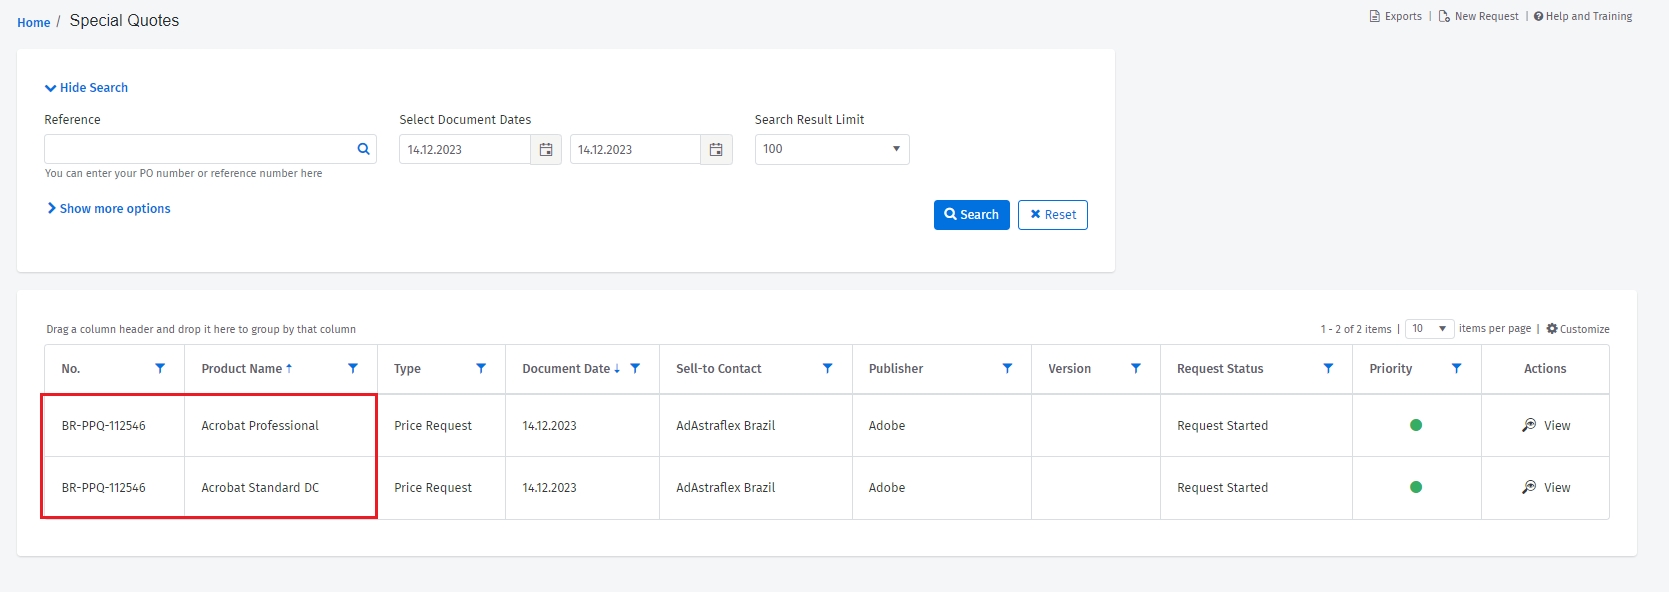Click the Reset button
Viewport: 1669px width, 592px height.
(1052, 215)
